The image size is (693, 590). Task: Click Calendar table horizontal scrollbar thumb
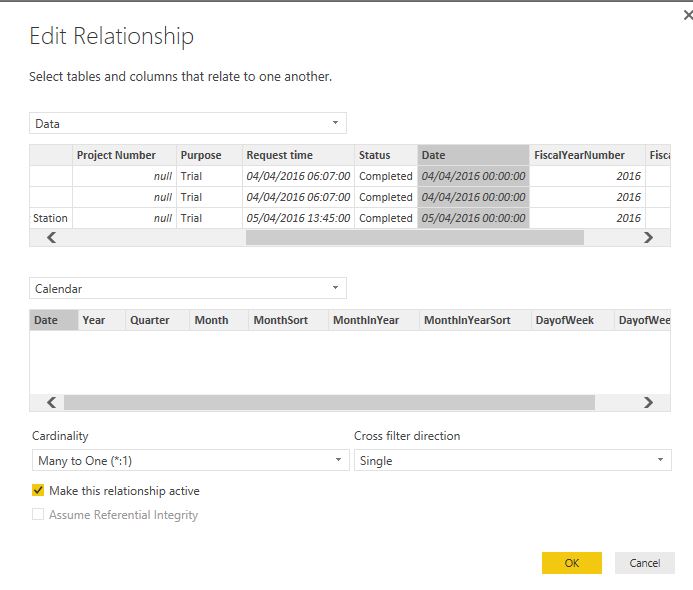click(329, 403)
